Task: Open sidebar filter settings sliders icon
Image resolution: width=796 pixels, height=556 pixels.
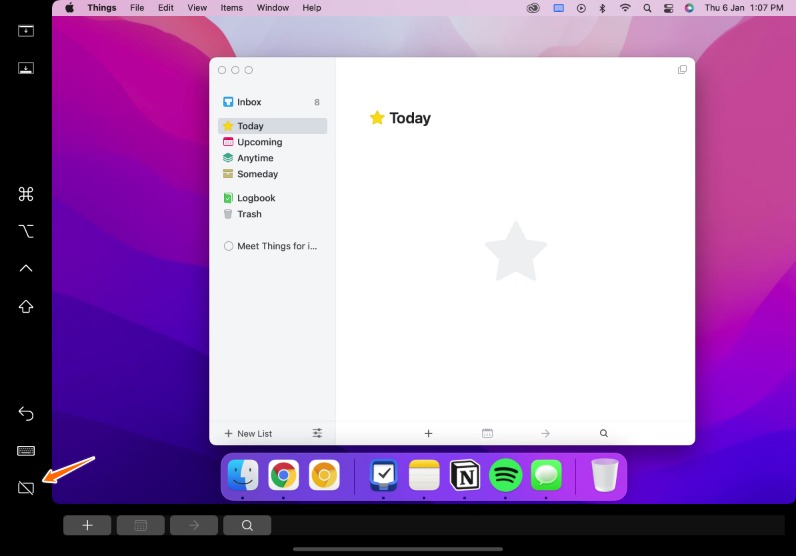Action: [x=317, y=433]
